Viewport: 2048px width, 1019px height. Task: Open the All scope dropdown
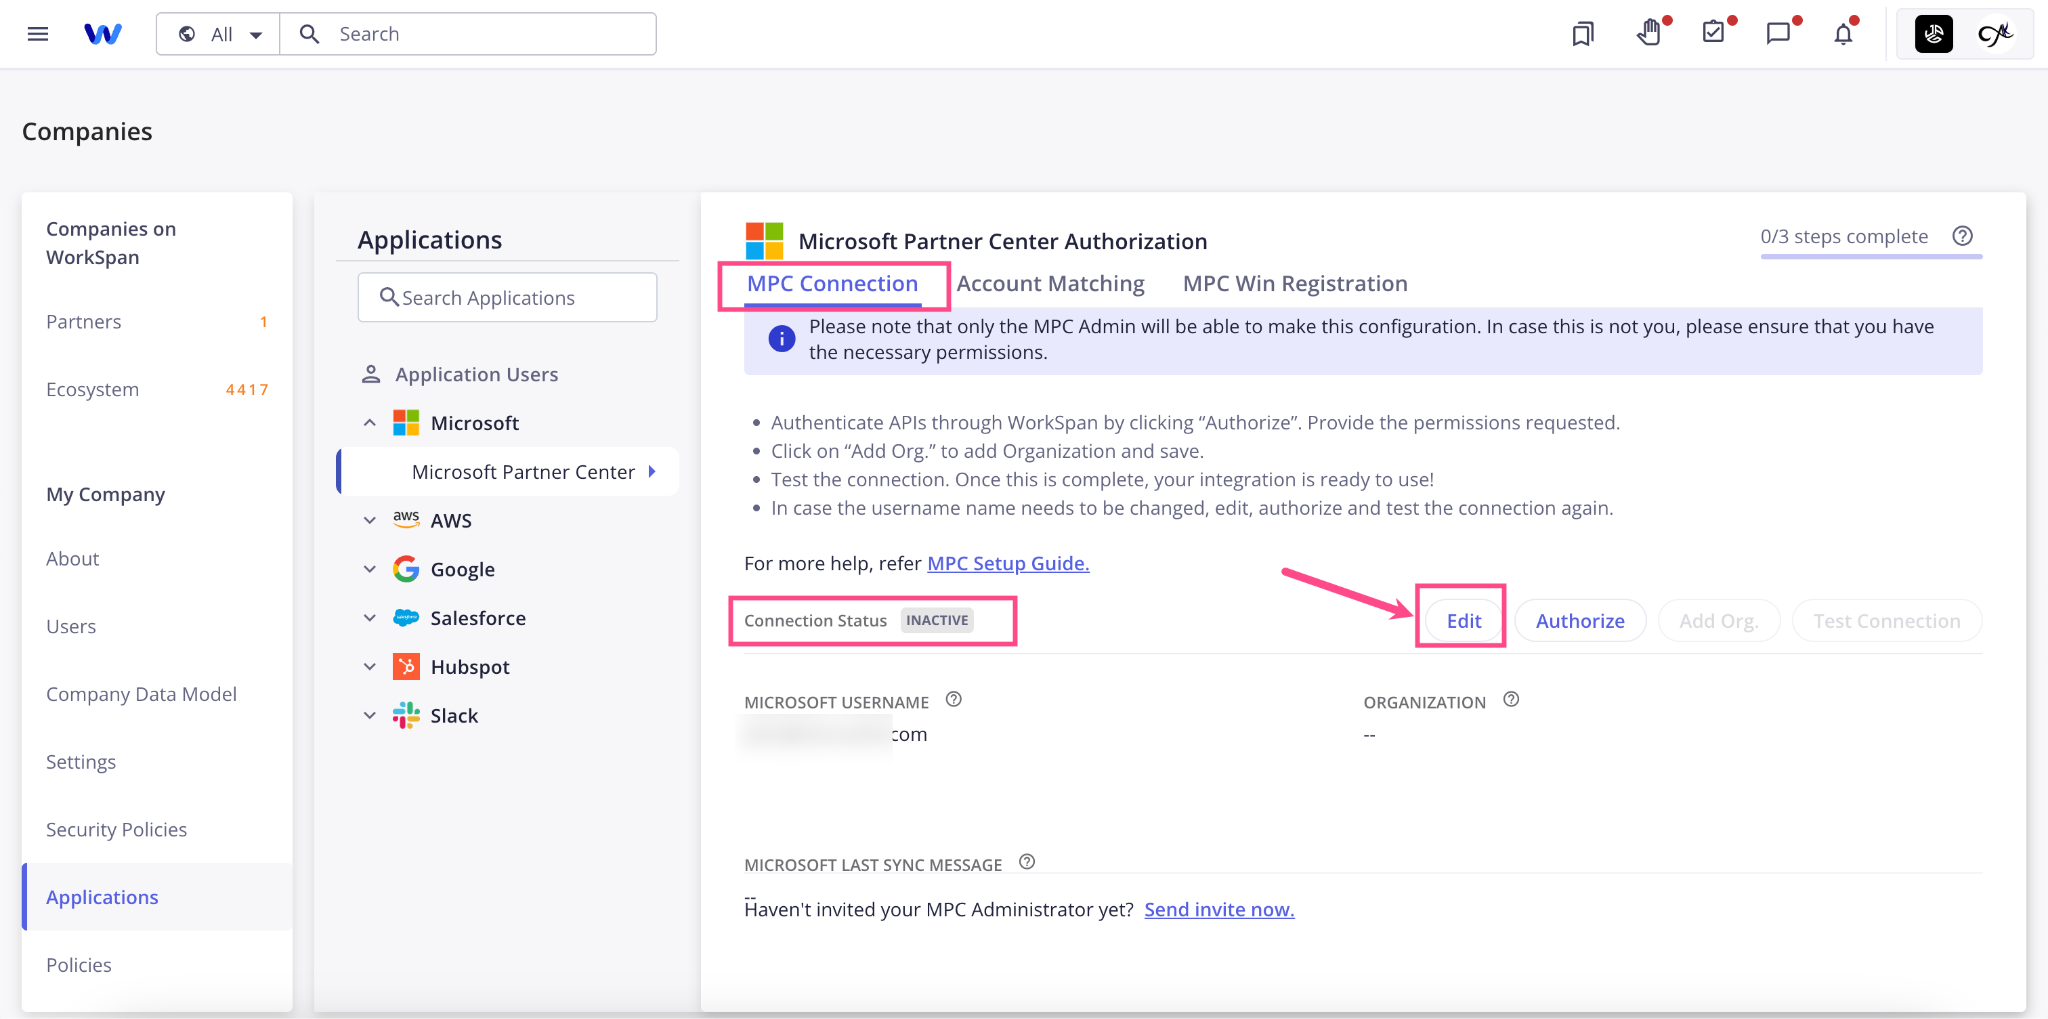pos(220,34)
